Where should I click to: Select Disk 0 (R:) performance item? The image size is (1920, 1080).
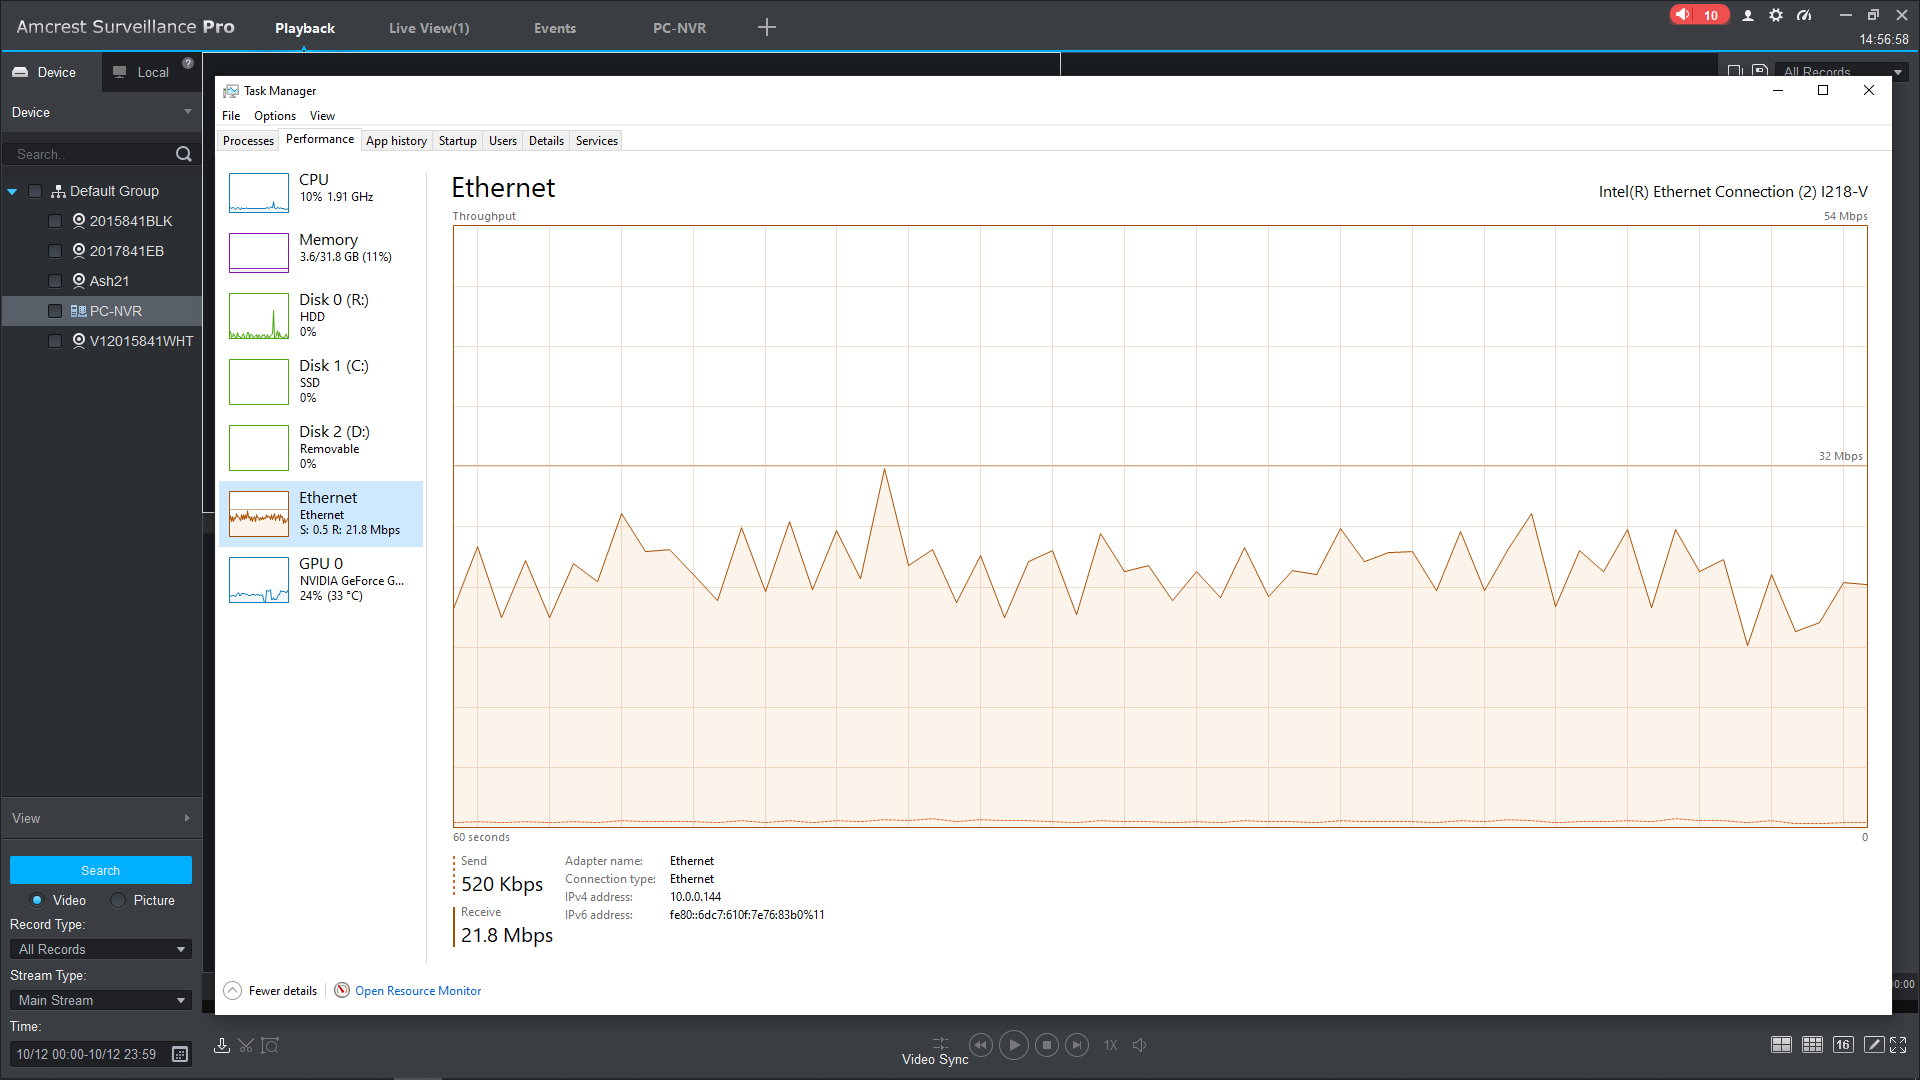click(321, 315)
